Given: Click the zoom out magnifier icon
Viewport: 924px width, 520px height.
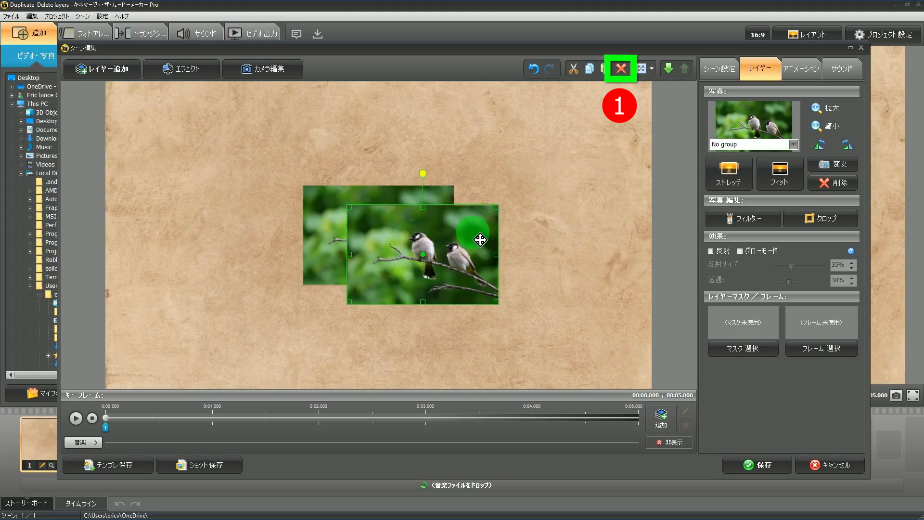Looking at the screenshot, I should click(817, 126).
